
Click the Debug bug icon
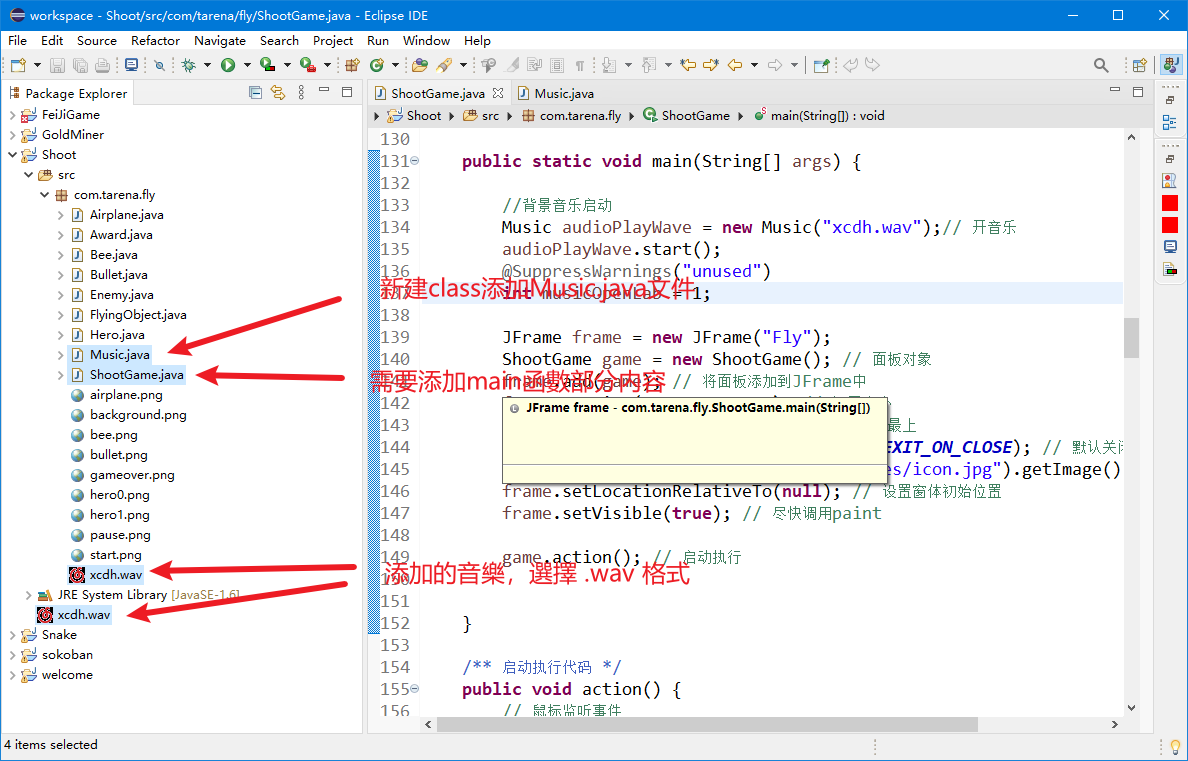(x=189, y=65)
